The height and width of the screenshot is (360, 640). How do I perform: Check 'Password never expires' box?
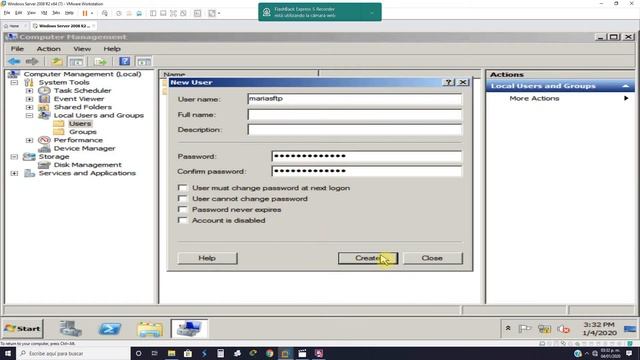(x=182, y=209)
